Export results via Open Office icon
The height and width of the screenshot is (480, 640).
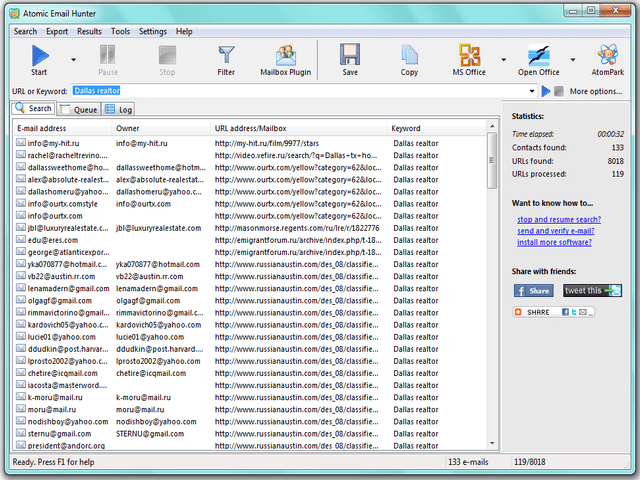[x=540, y=57]
